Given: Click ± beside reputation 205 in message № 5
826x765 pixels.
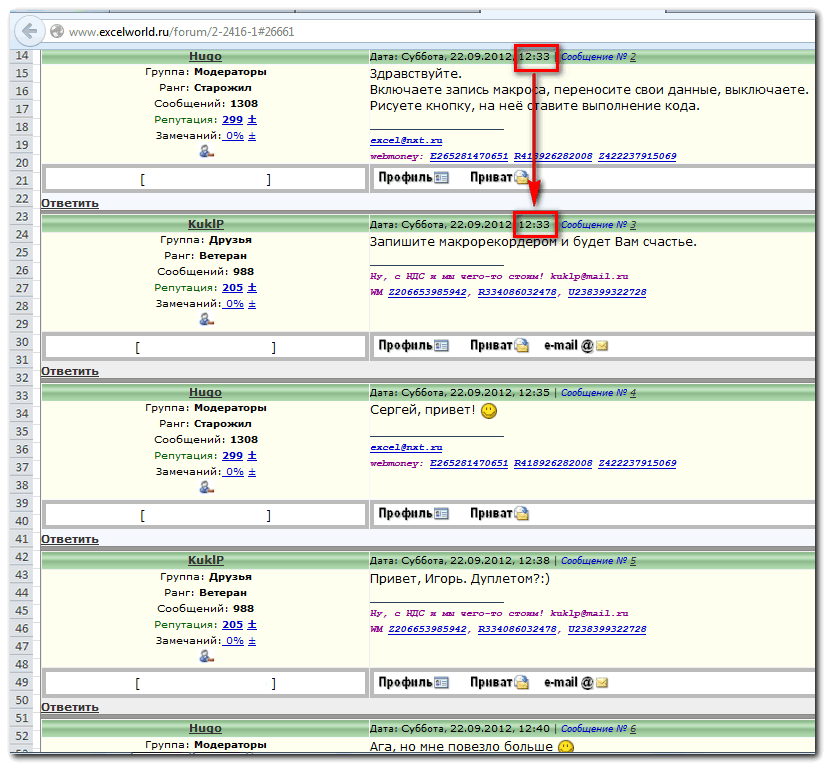Looking at the screenshot, I should [x=252, y=625].
